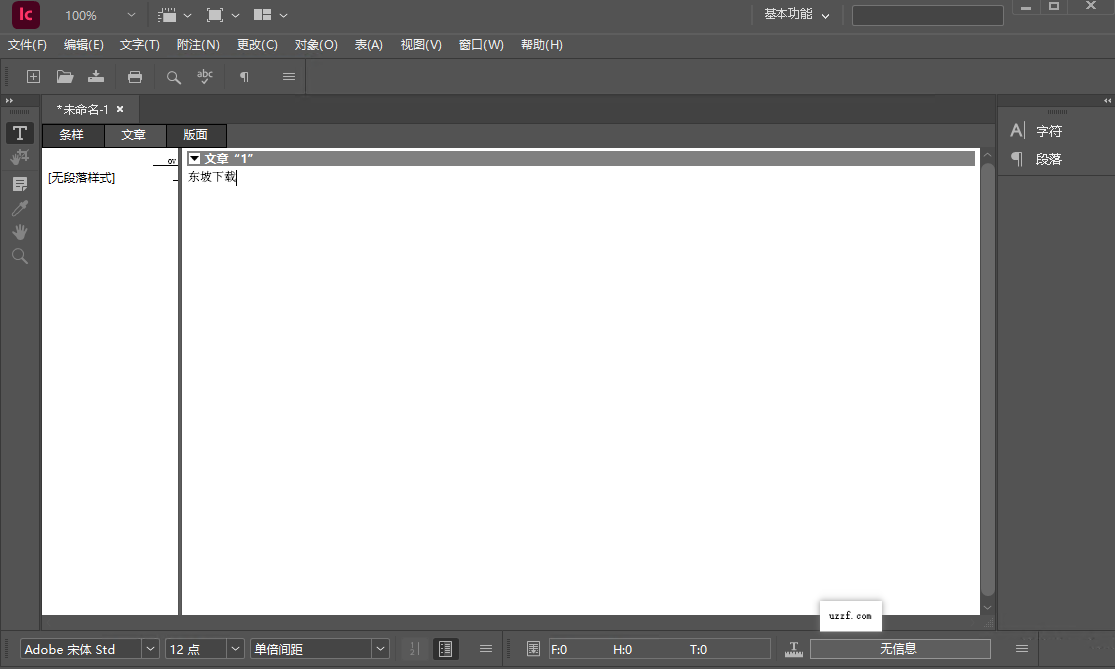
Task: Toggle hidden characters with pilcrow icon
Action: [x=244, y=76]
